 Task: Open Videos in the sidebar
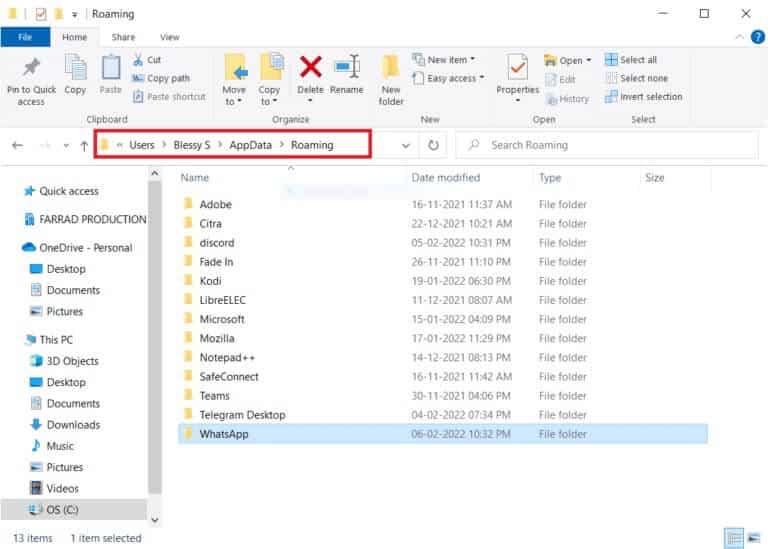(55, 488)
